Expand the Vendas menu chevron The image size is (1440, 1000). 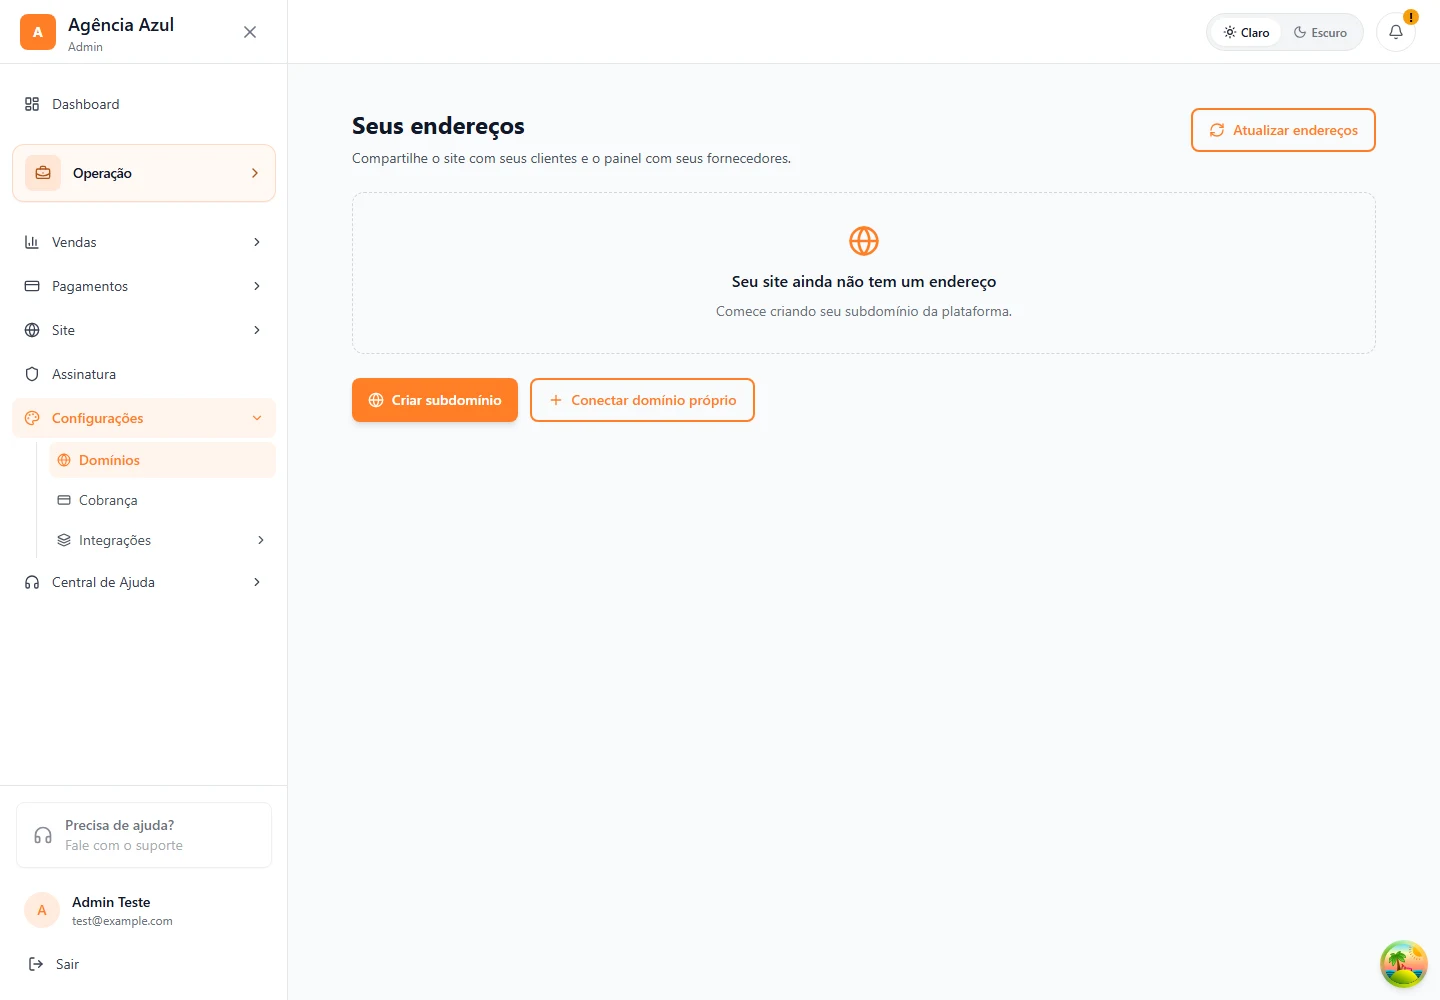point(257,242)
